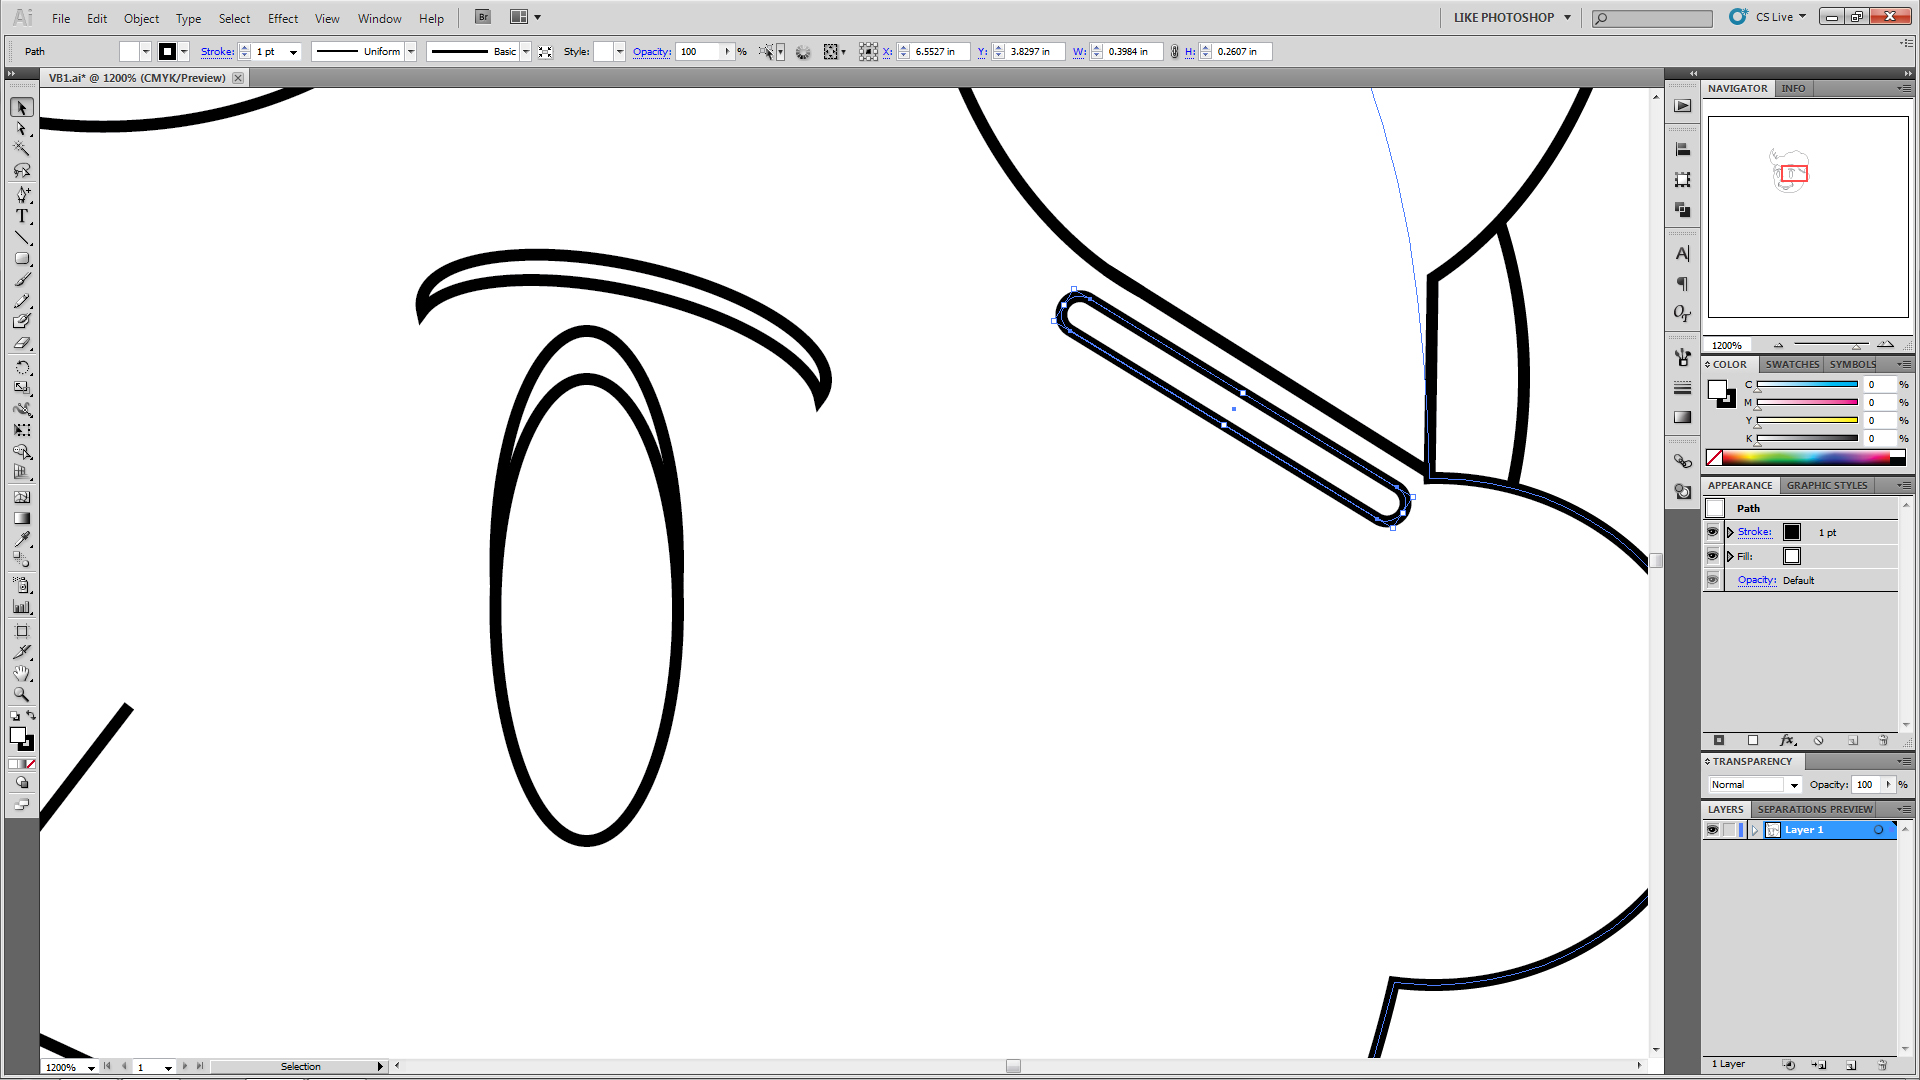Image resolution: width=1920 pixels, height=1080 pixels.
Task: Hide Layer 1 visibility eye
Action: [x=1712, y=830]
